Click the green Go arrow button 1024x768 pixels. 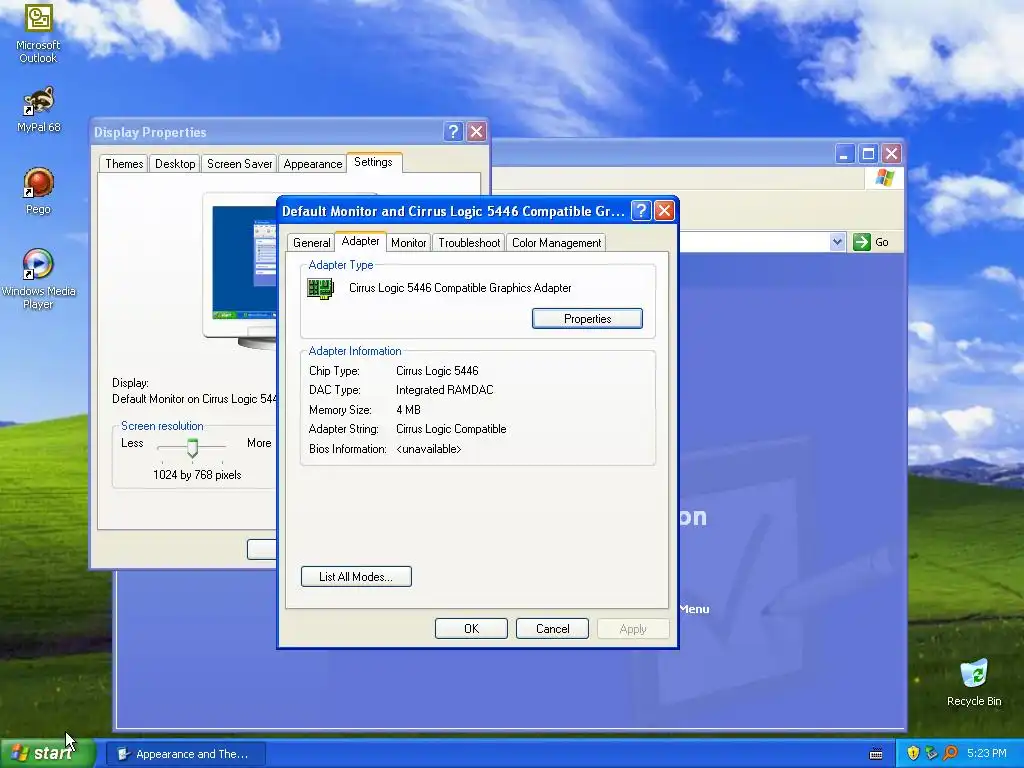[862, 242]
